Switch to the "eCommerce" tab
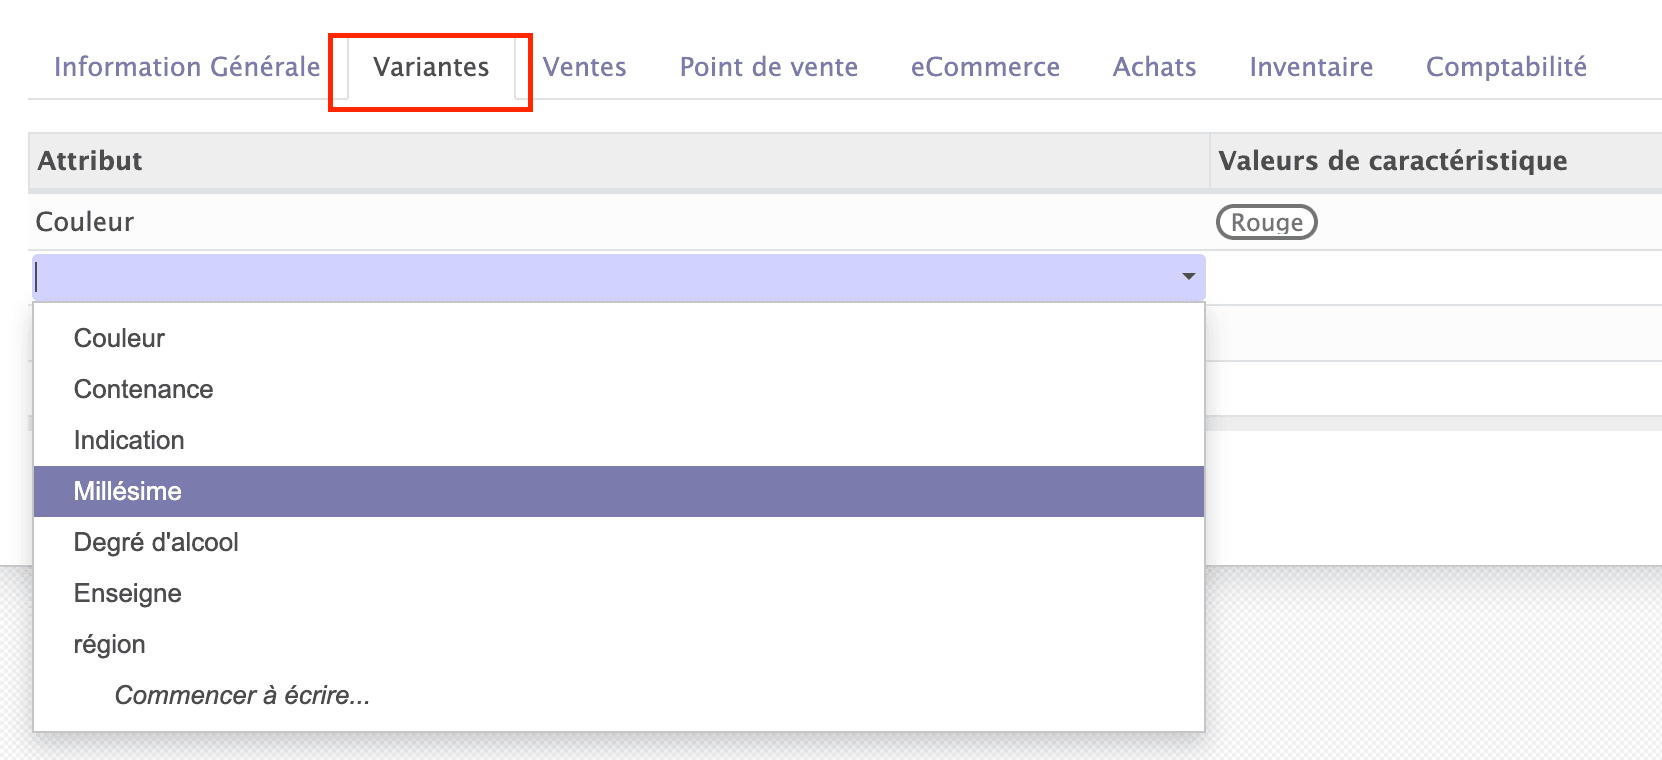Viewport: 1662px width, 760px height. (x=985, y=67)
